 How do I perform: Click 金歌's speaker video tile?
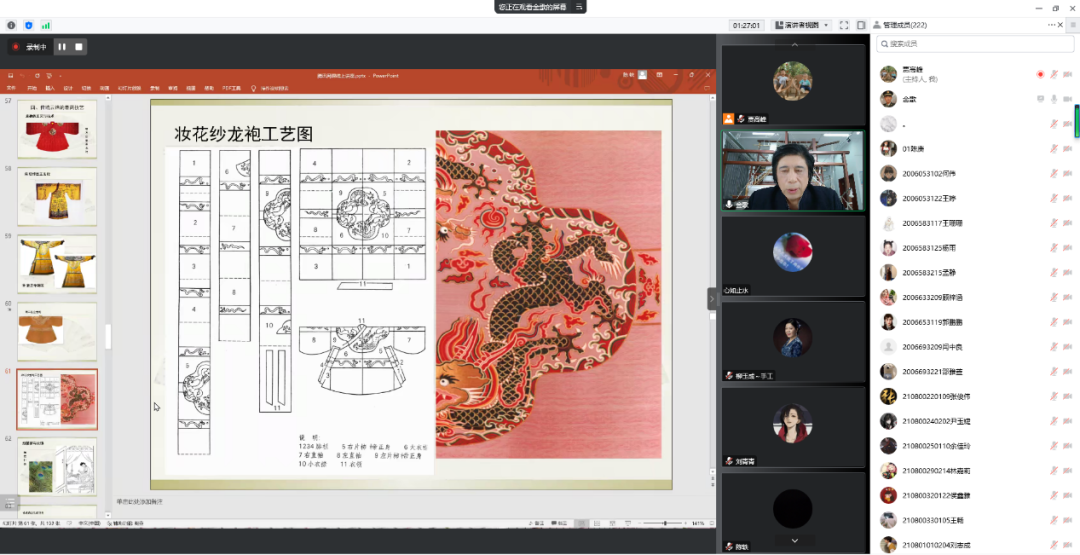tap(793, 171)
